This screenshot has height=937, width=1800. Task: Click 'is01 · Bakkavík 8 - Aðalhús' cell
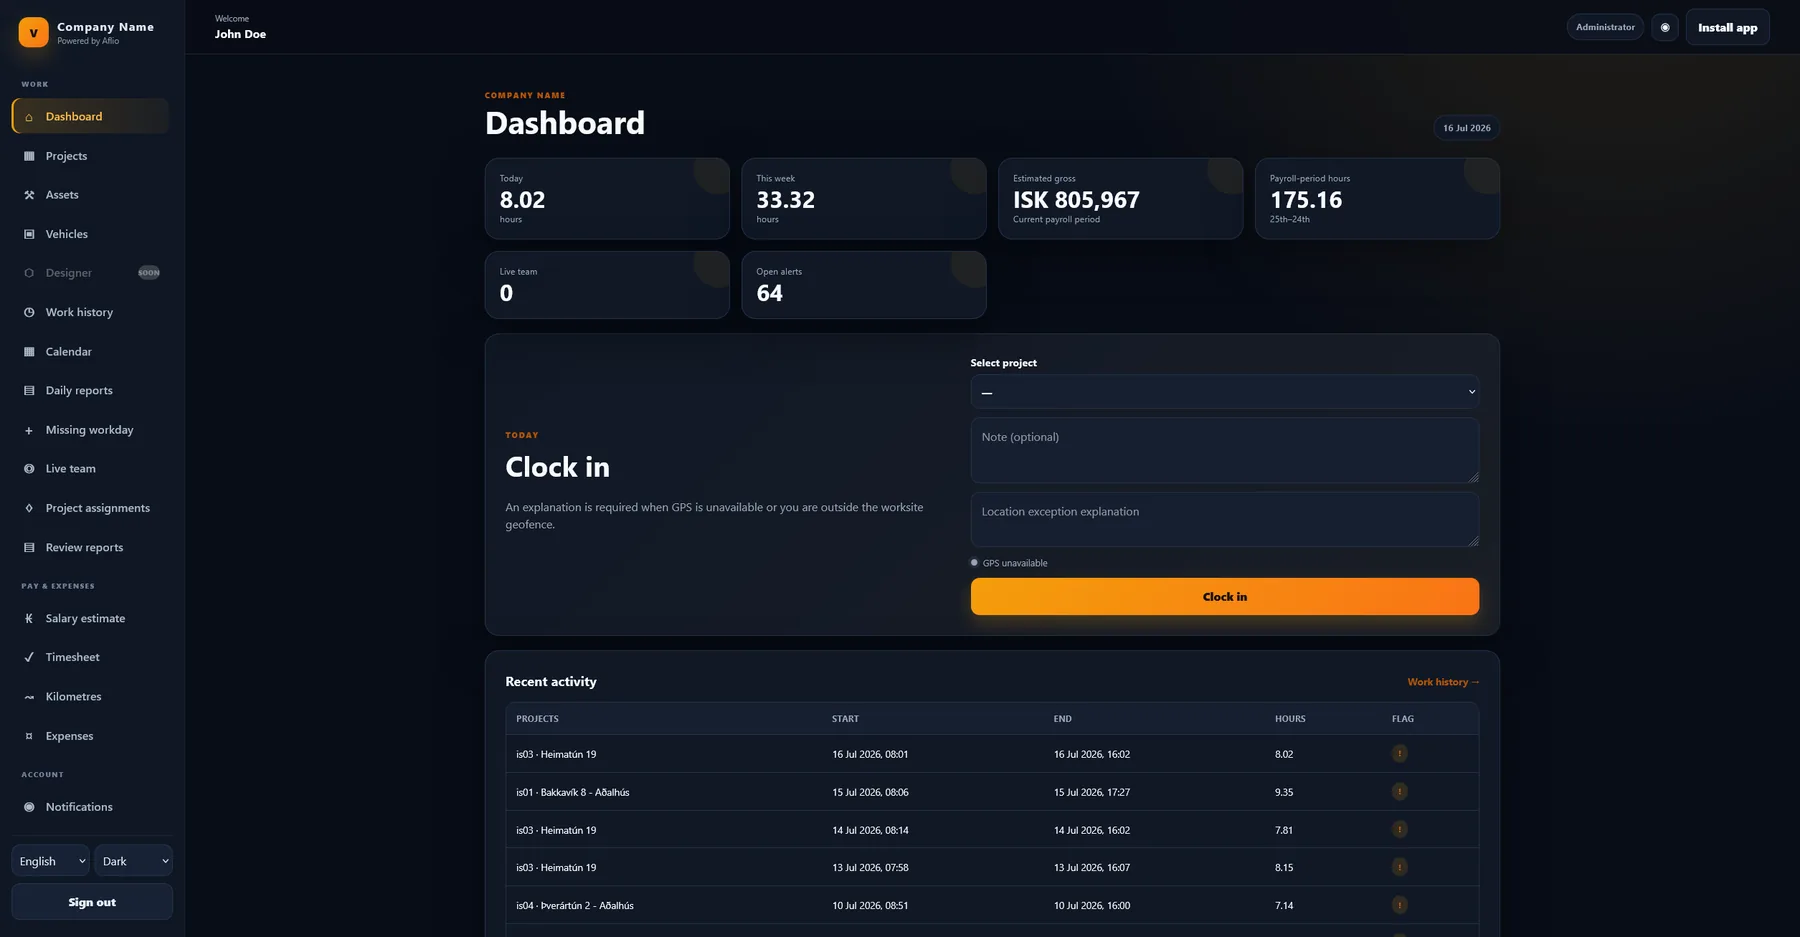pyautogui.click(x=573, y=792)
